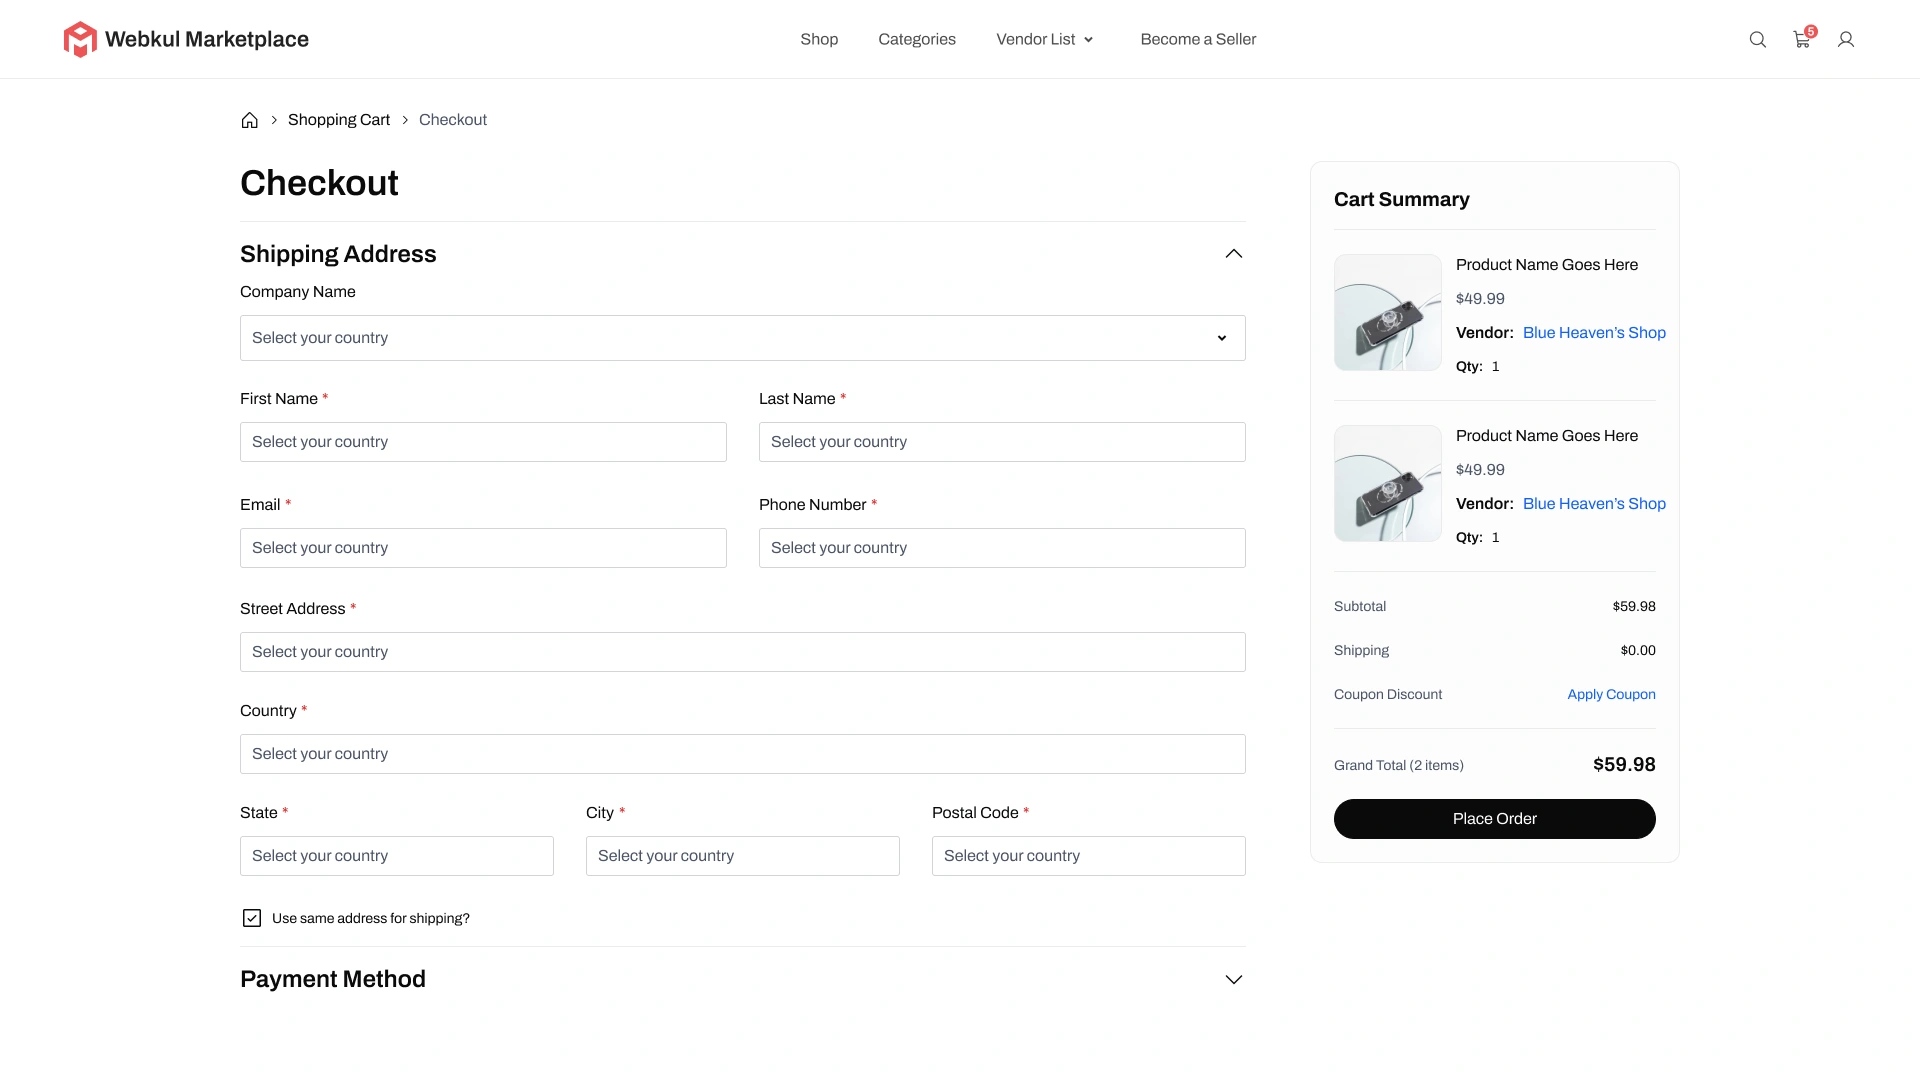1920x1080 pixels.
Task: Expand the Payment Method section
Action: [x=1234, y=979]
